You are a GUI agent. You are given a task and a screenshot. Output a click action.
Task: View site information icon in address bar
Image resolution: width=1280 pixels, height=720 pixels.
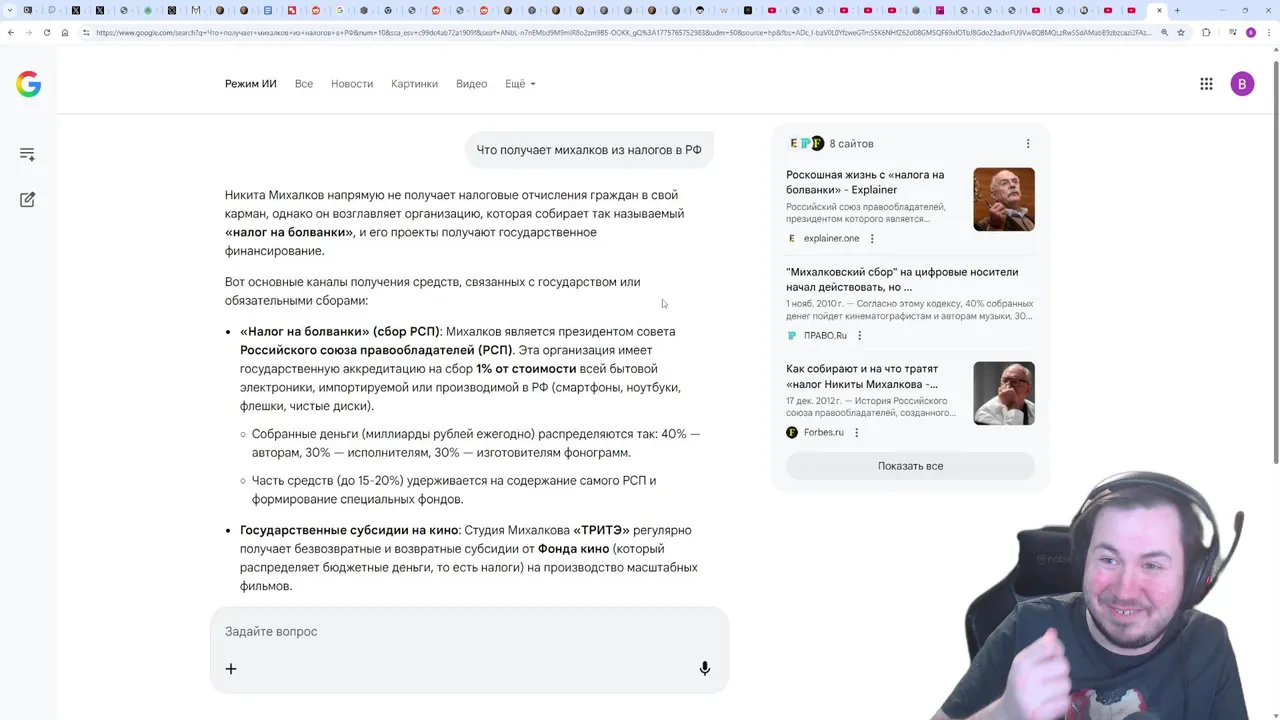pyautogui.click(x=87, y=32)
